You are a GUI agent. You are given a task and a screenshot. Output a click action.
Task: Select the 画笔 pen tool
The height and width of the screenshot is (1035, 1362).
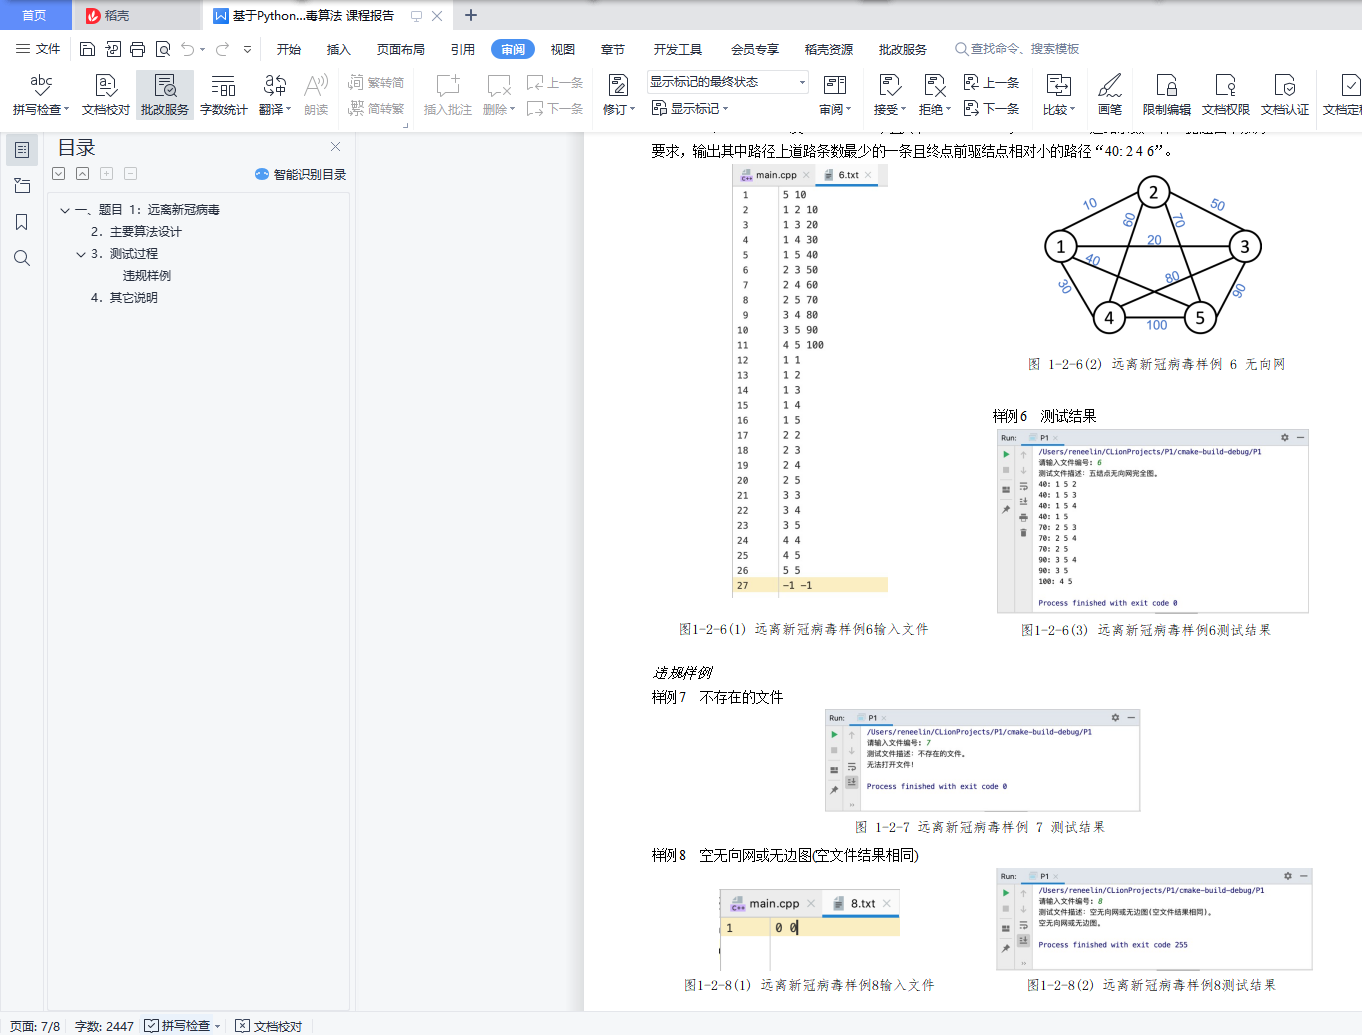click(x=1110, y=95)
